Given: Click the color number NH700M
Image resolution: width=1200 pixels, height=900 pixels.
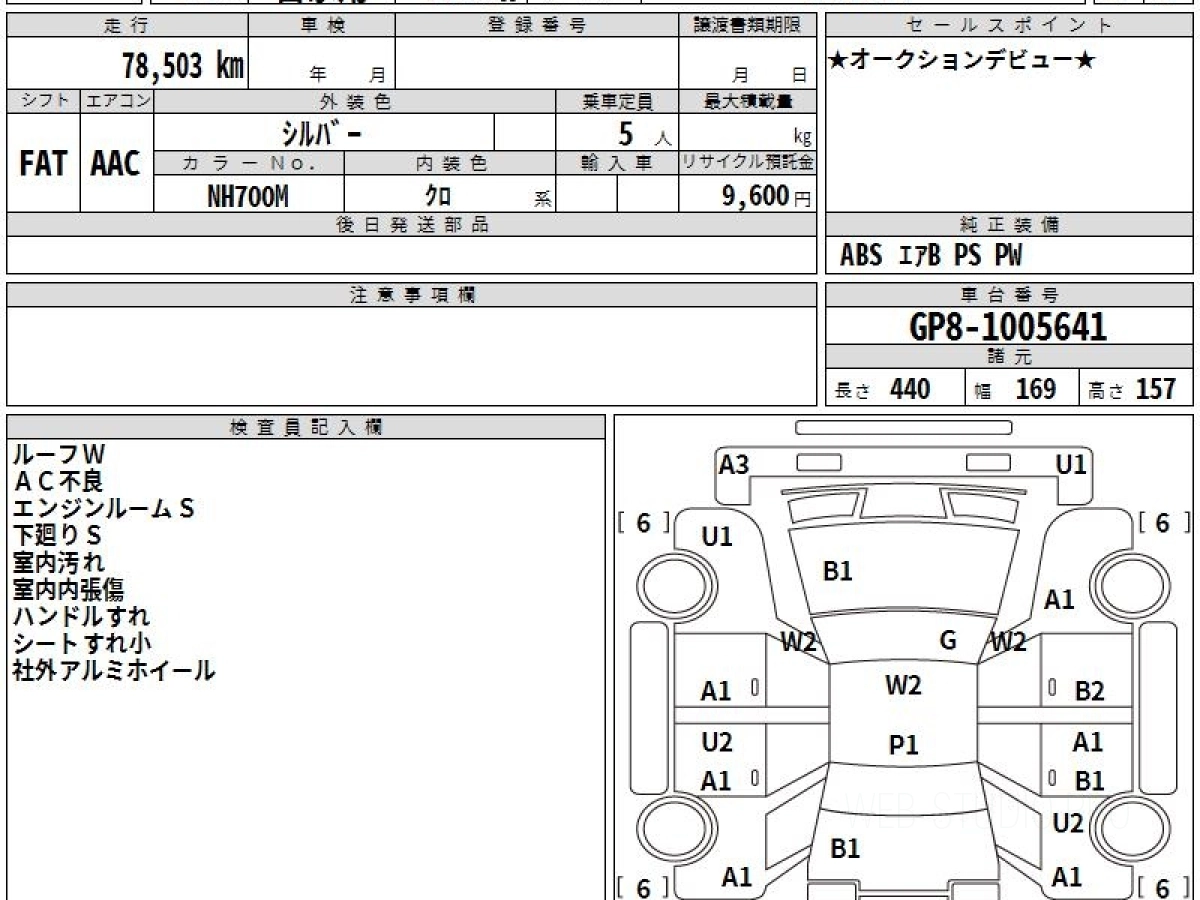Looking at the screenshot, I should [248, 196].
